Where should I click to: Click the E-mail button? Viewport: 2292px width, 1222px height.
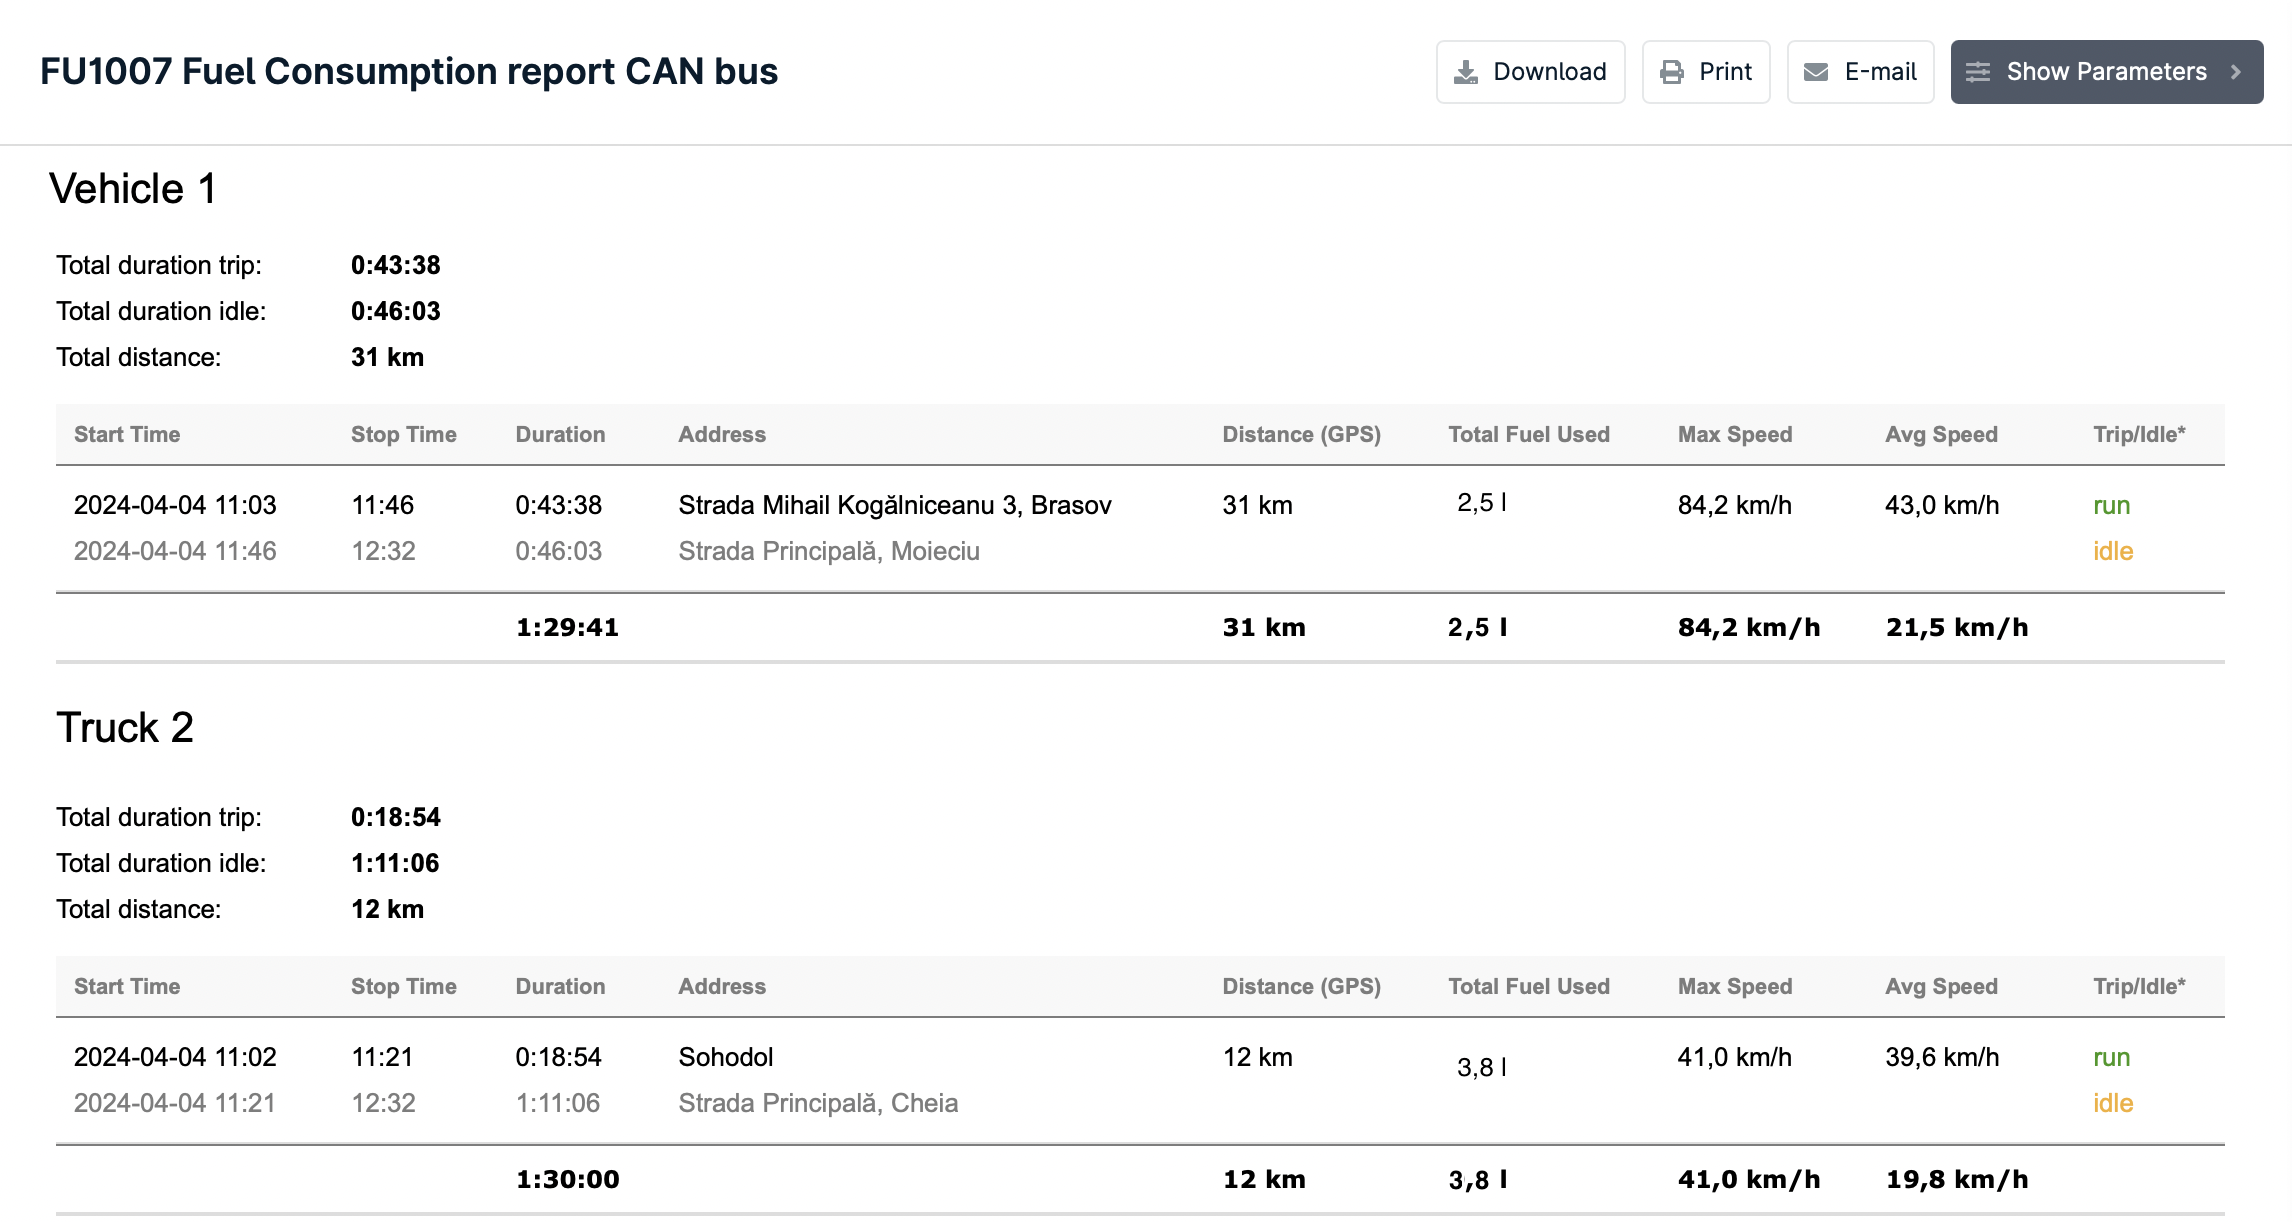[x=1860, y=71]
